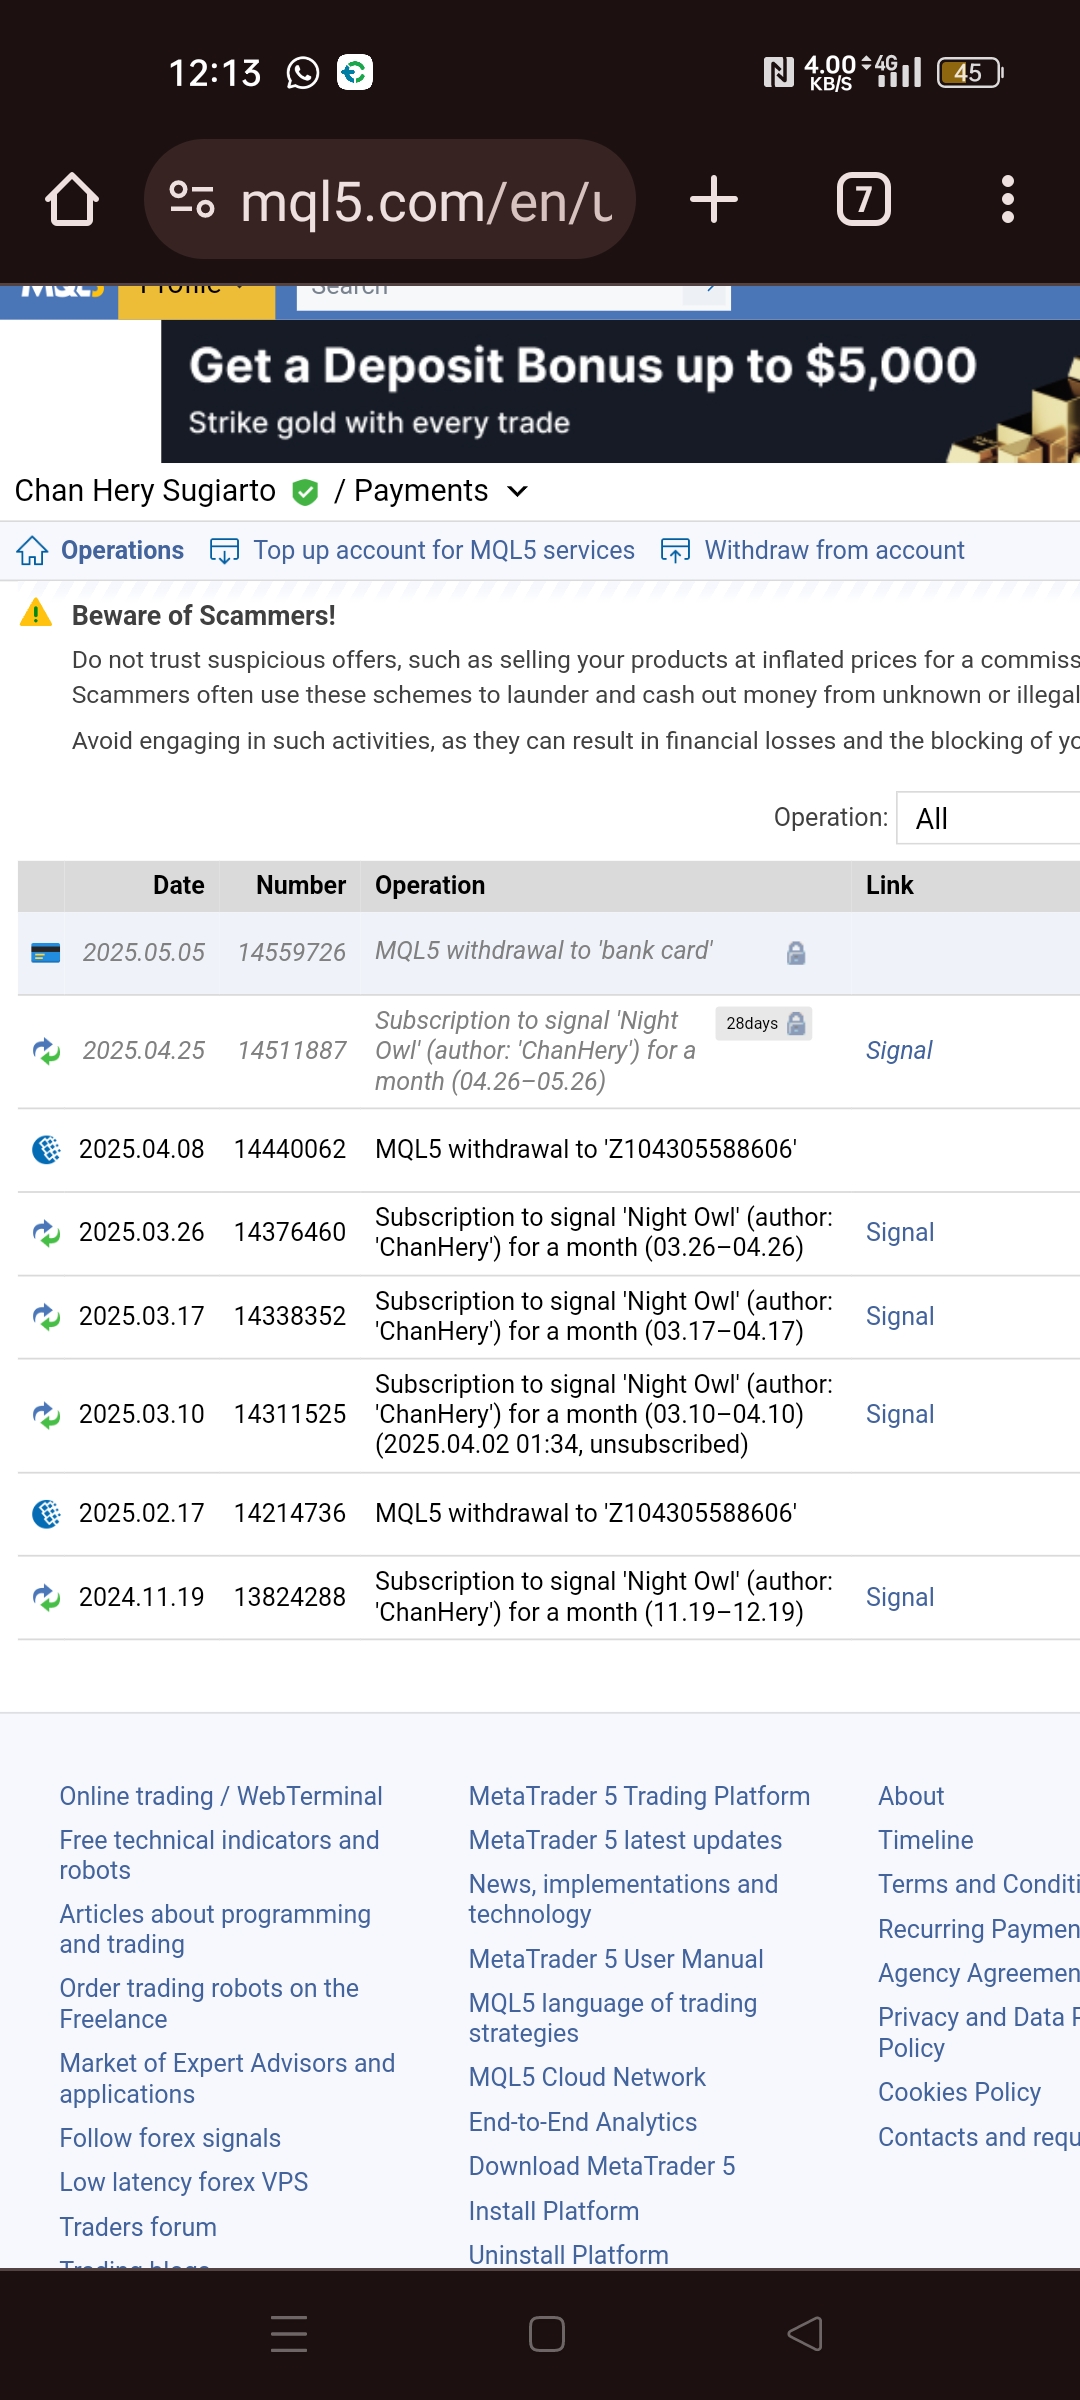Tap bank card icon in 2025.05.05 row
Image resolution: width=1080 pixels, height=2400 pixels.
[46, 952]
